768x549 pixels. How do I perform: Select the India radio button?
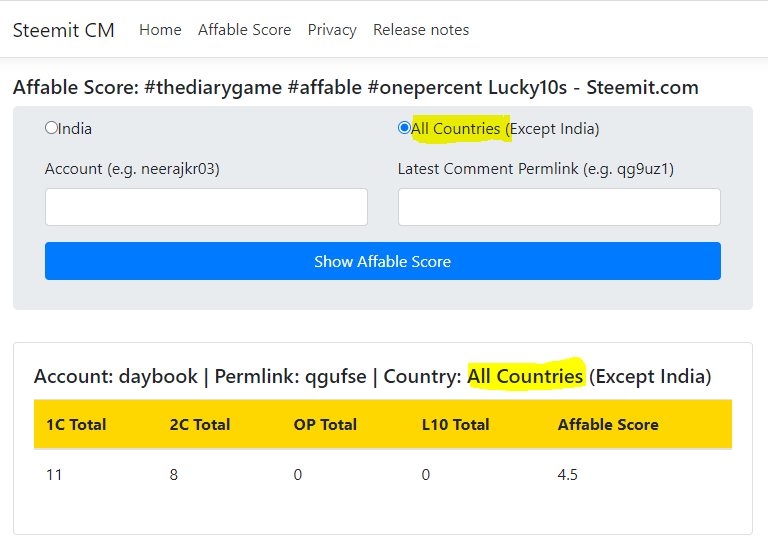coord(51,128)
